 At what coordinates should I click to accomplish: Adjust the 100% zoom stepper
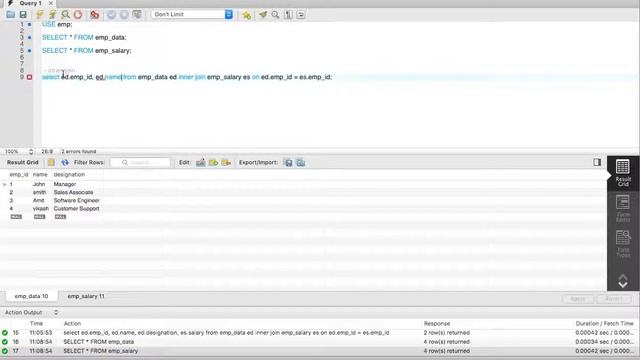click(31, 151)
